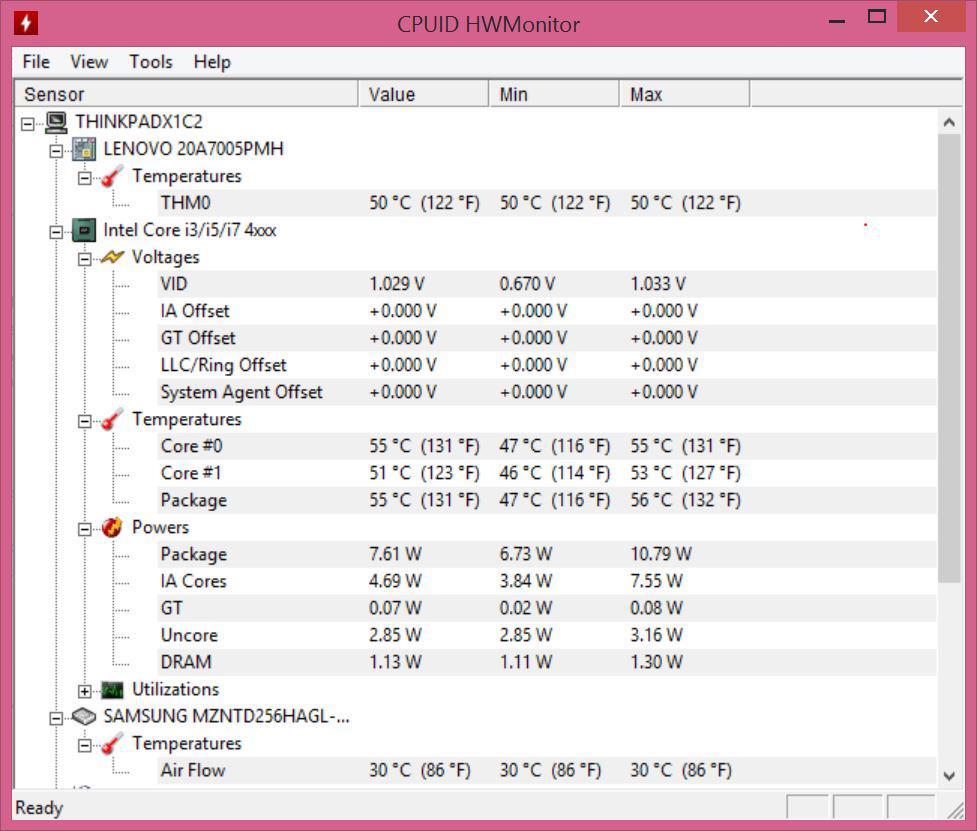Click the Voltages lightning icon

[112, 257]
